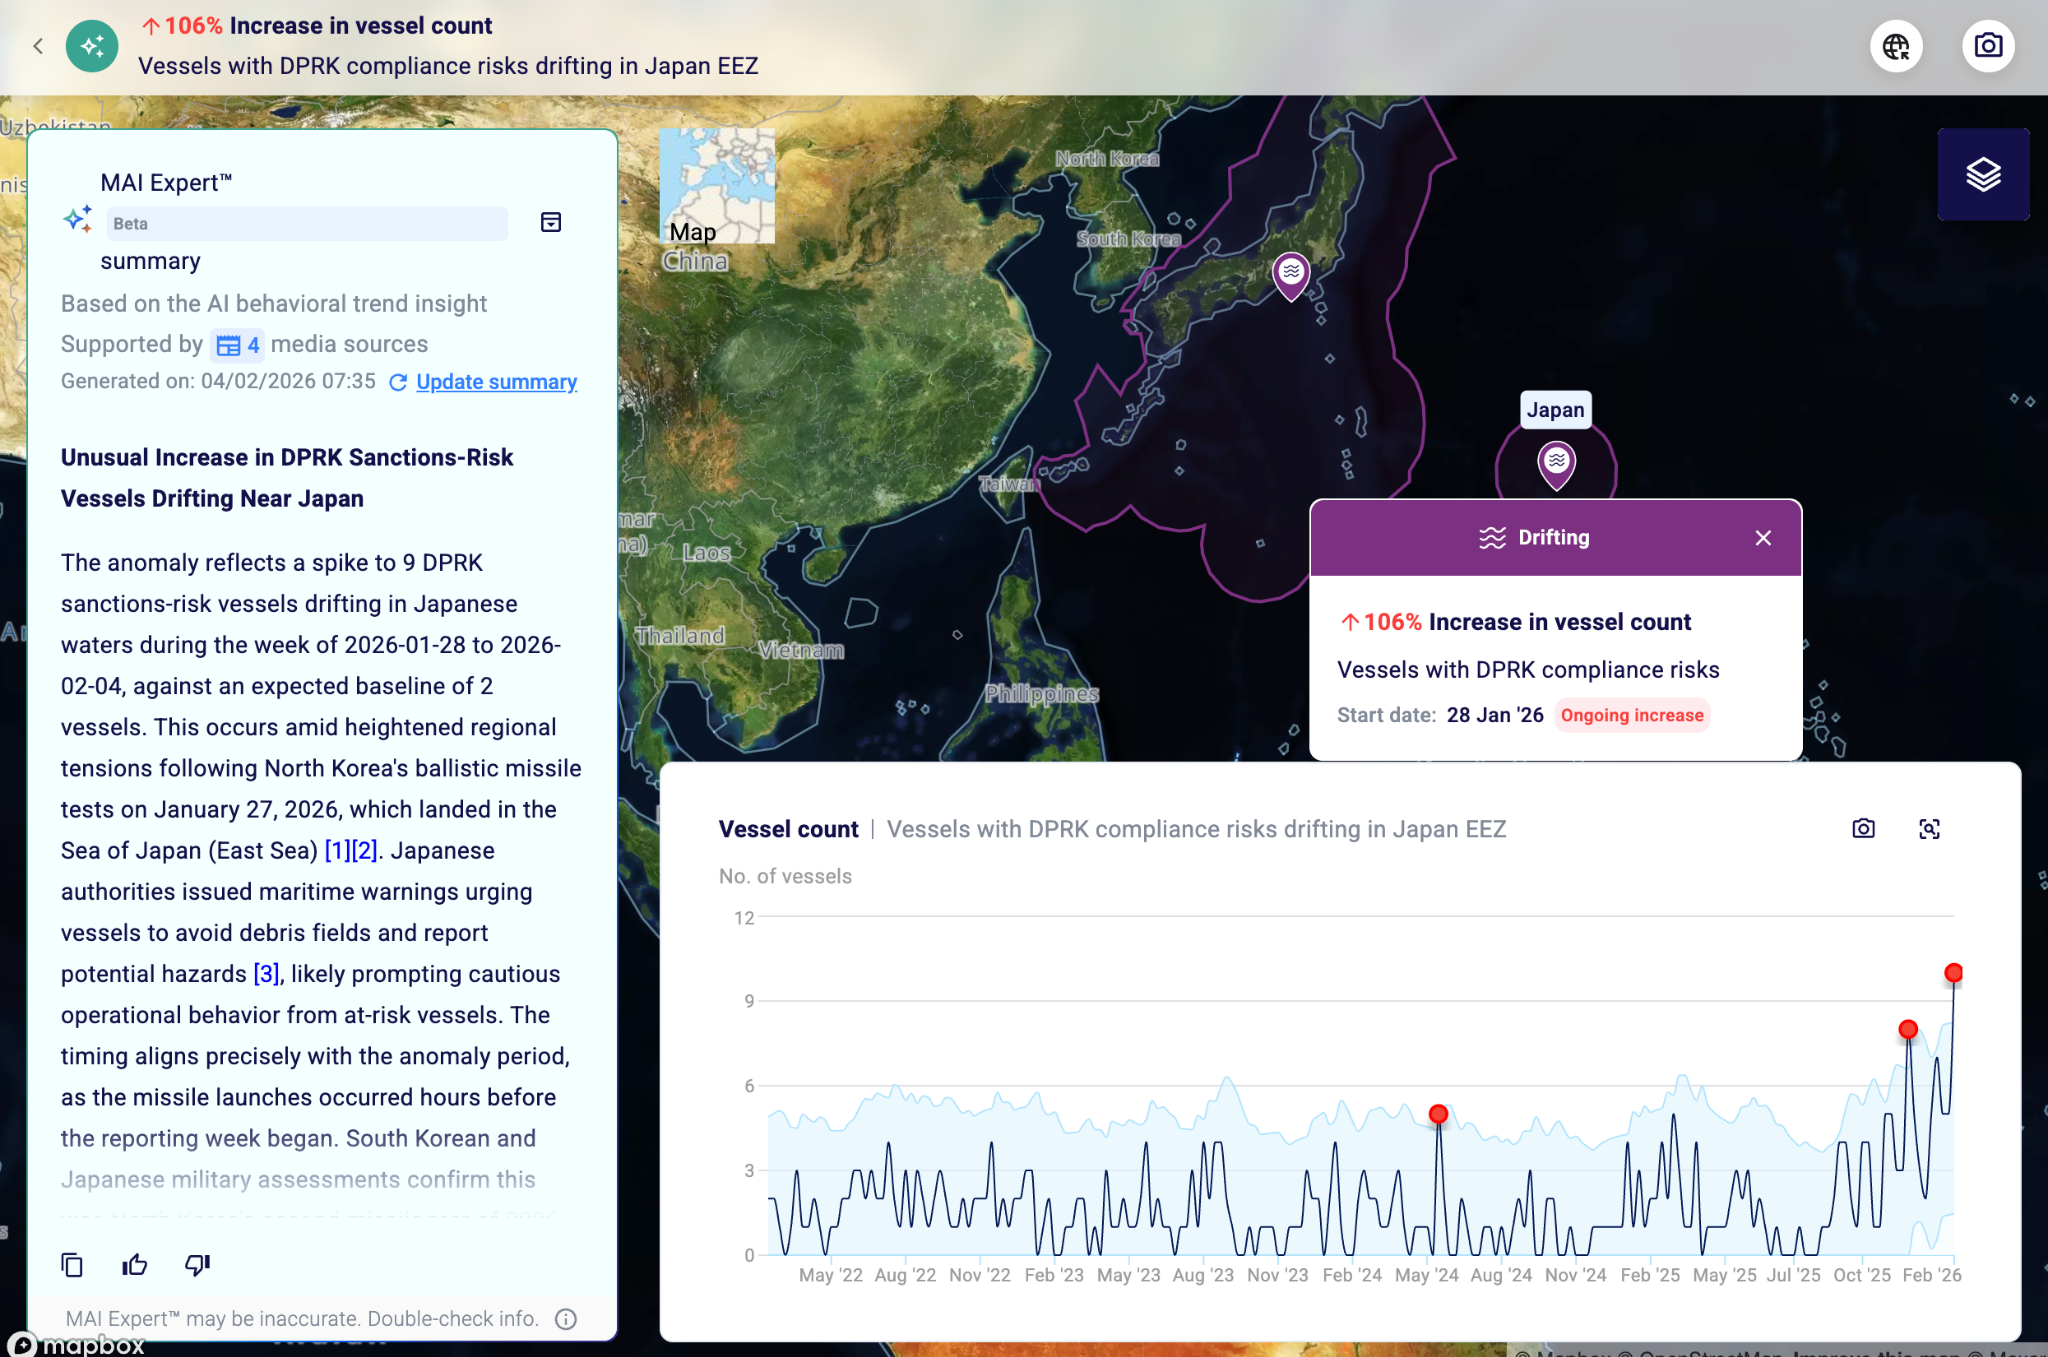Give thumbs up feedback on the summary
The height and width of the screenshot is (1357, 2048).
click(133, 1264)
